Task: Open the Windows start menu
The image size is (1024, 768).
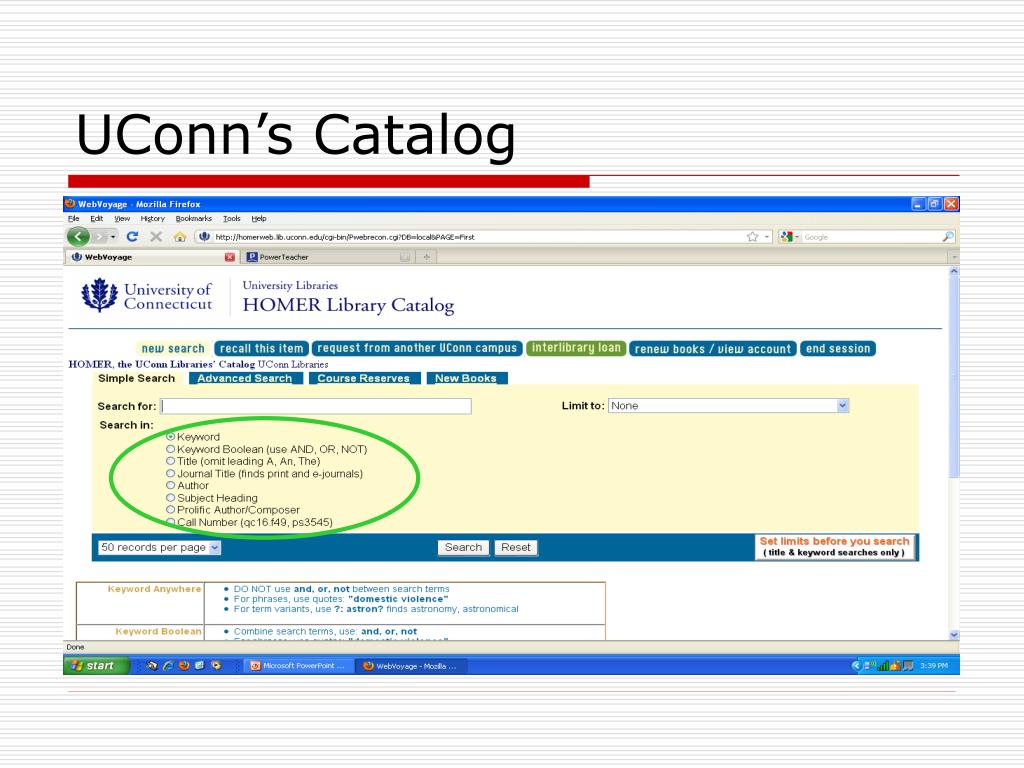Action: coord(97,665)
